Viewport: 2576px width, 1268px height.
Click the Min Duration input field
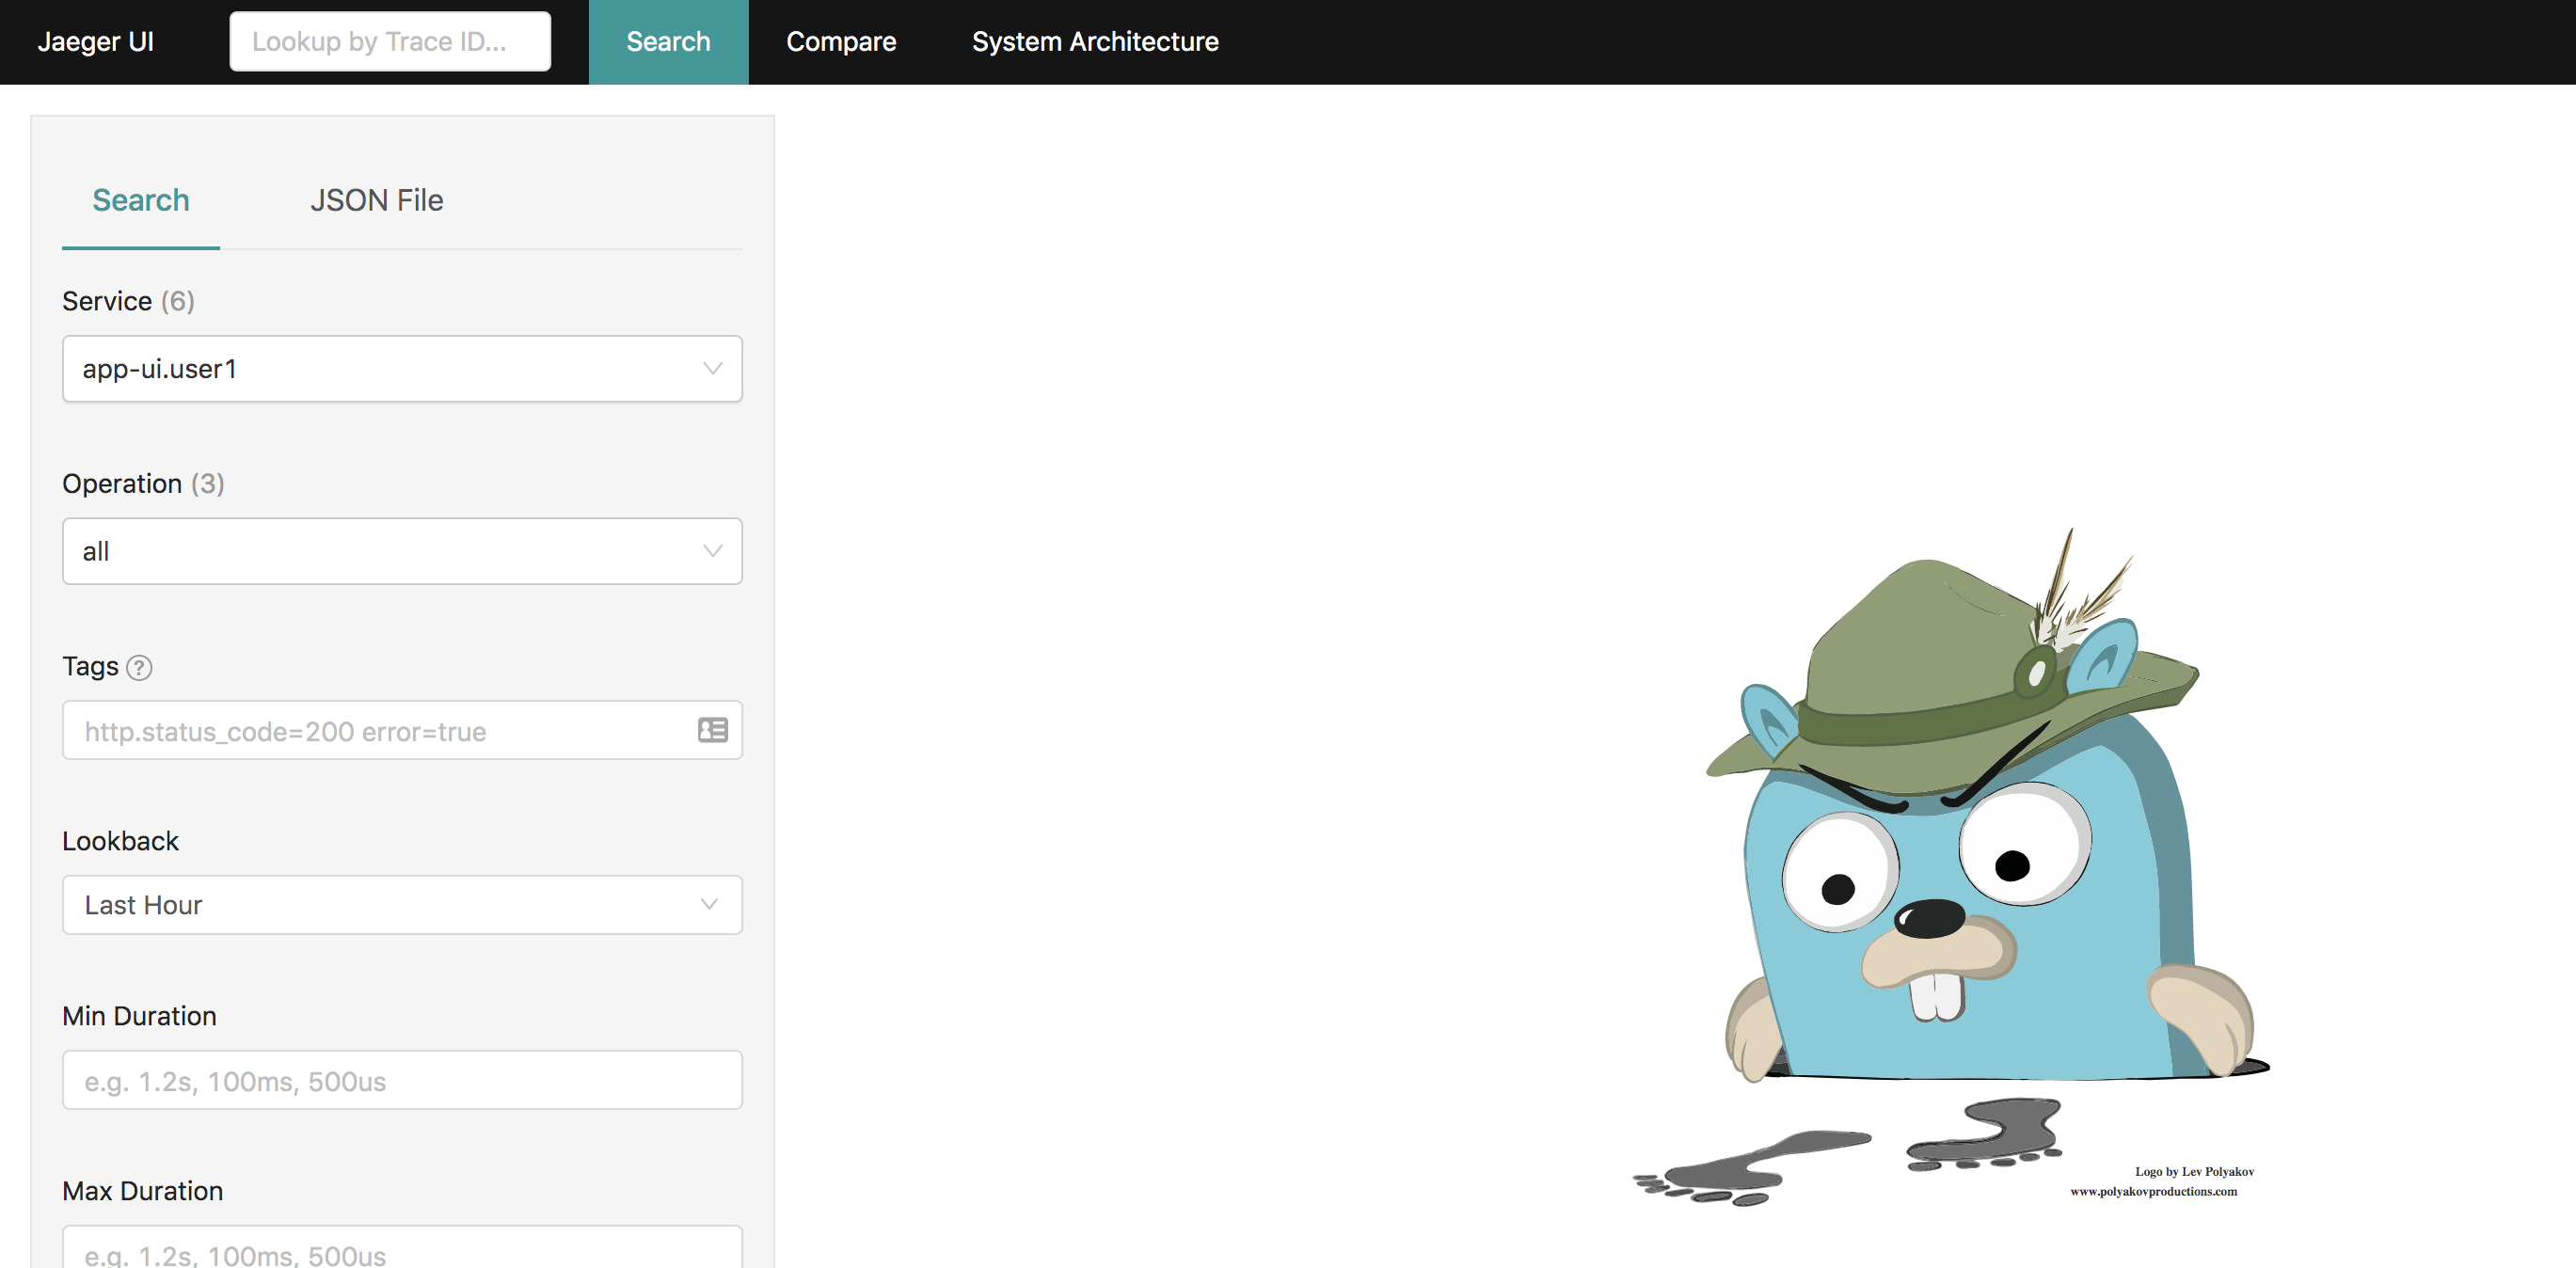402,1080
